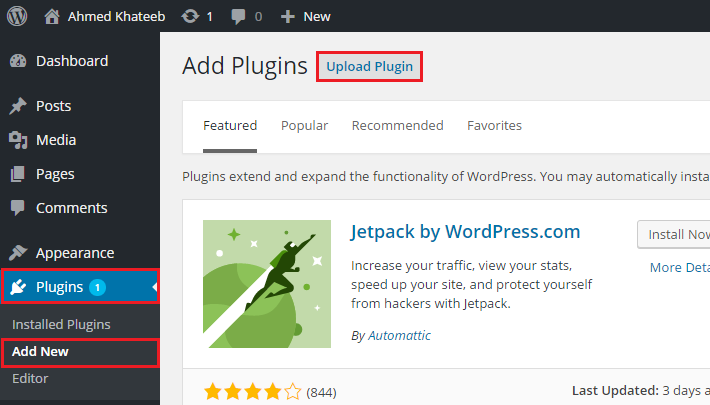Open the Automattic author link
Image resolution: width=710 pixels, height=405 pixels.
tap(399, 335)
